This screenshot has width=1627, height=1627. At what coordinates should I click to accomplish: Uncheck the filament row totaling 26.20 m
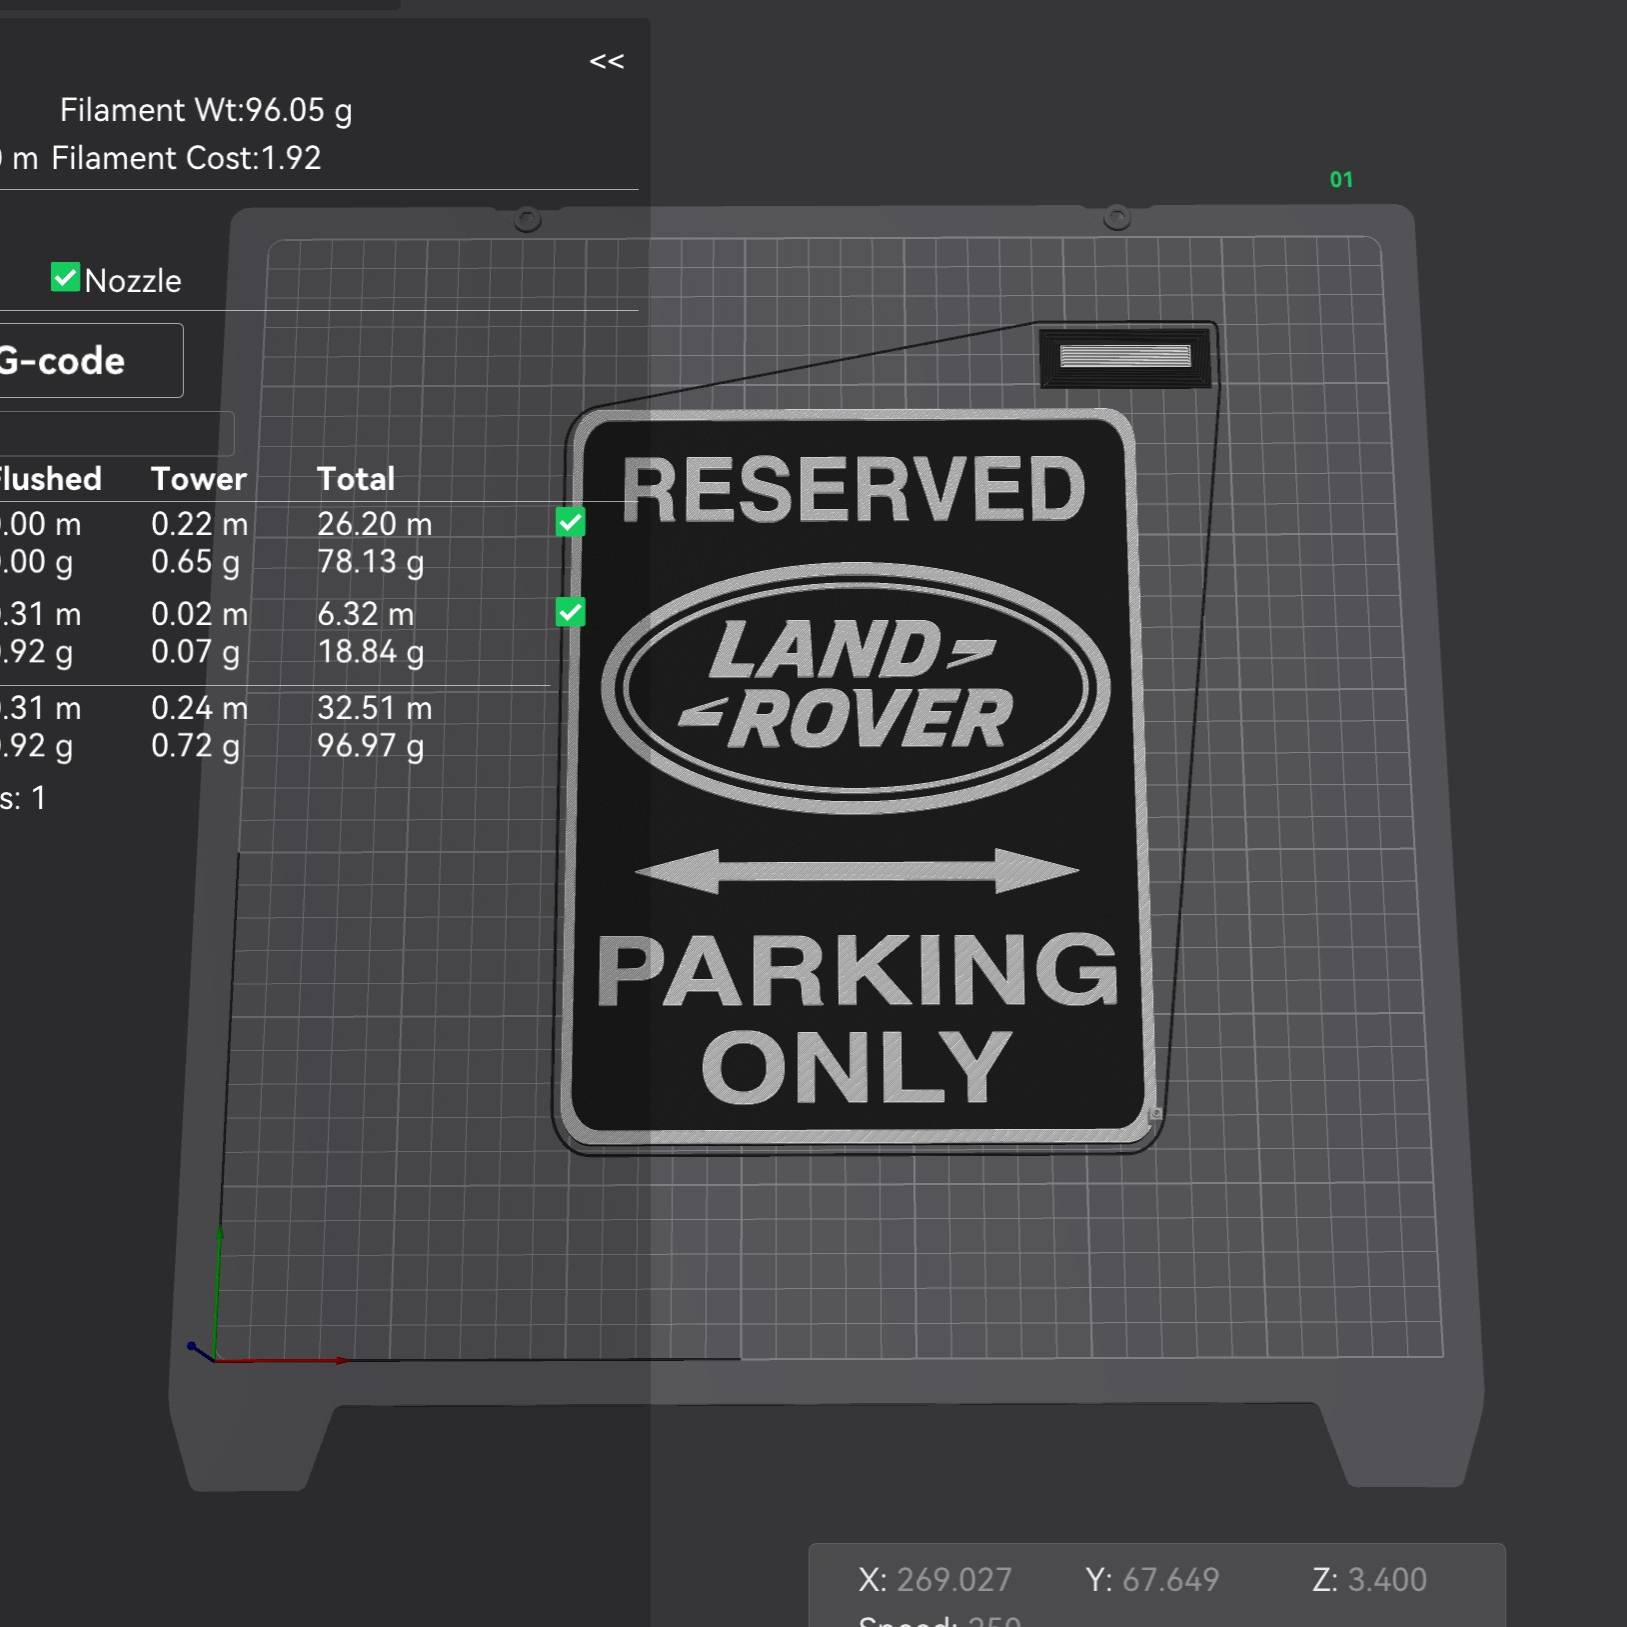pos(571,522)
